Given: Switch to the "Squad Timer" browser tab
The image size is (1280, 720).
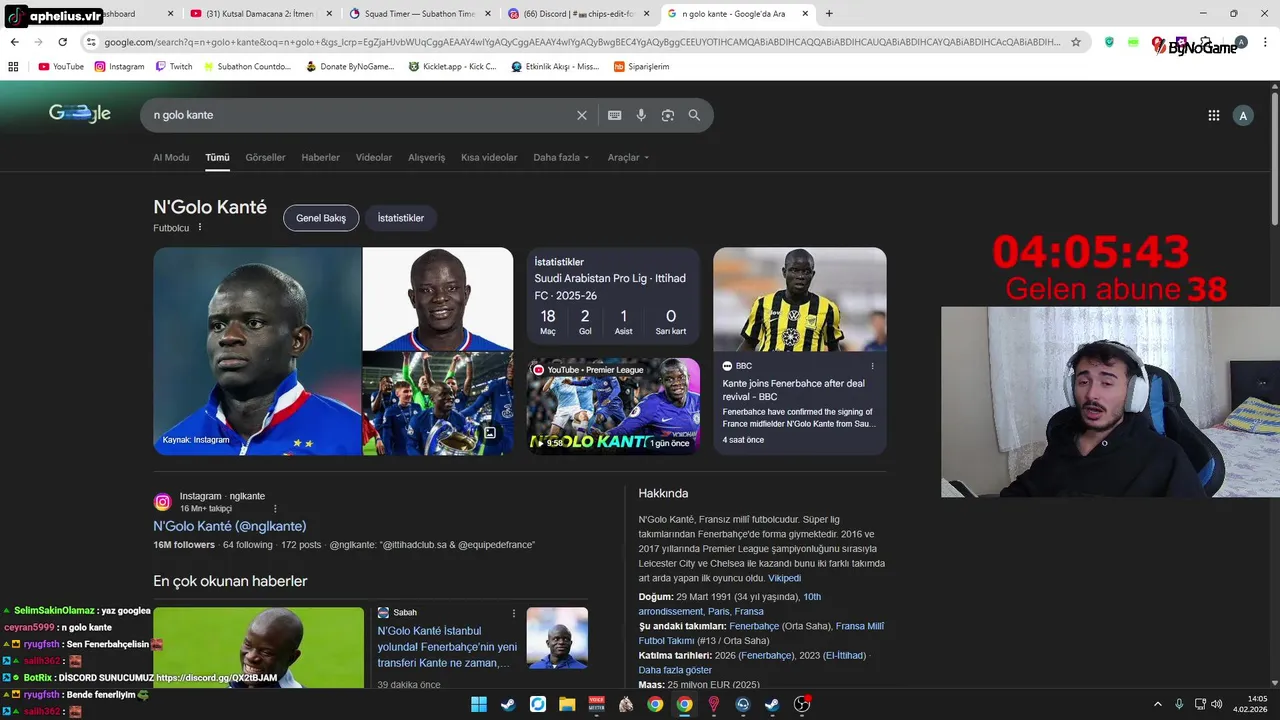Looking at the screenshot, I should (418, 14).
